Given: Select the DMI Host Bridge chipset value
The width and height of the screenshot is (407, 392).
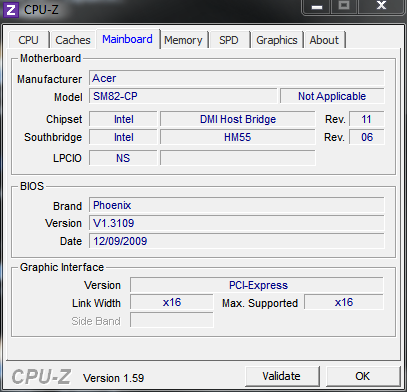Looking at the screenshot, I should (238, 119).
